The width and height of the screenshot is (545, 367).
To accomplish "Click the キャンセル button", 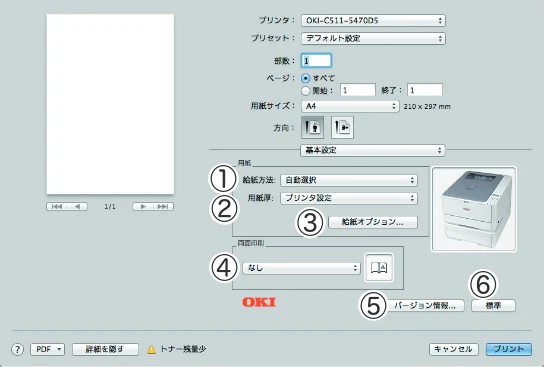I will tap(454, 349).
